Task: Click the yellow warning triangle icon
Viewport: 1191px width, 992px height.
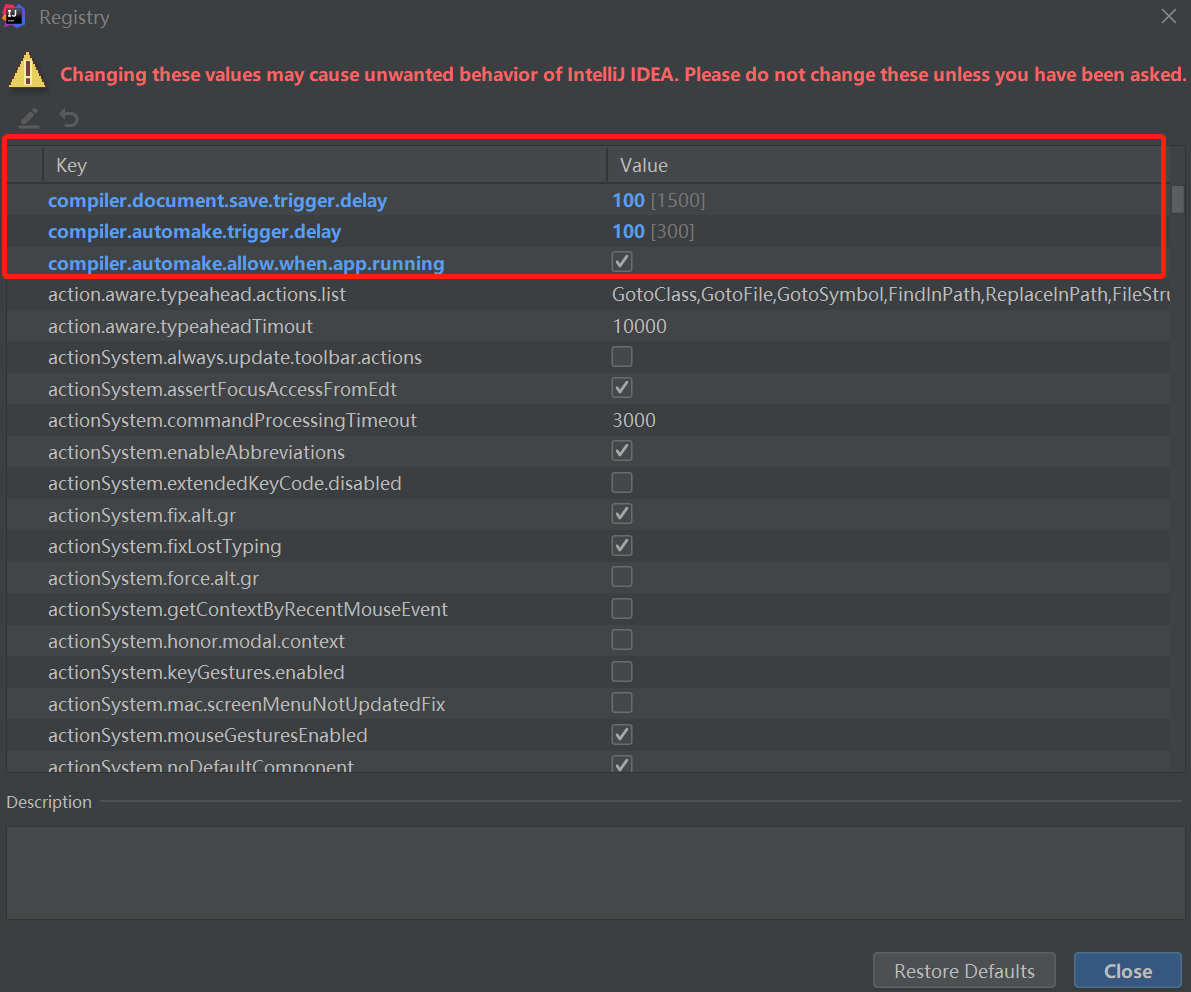Action: point(27,71)
